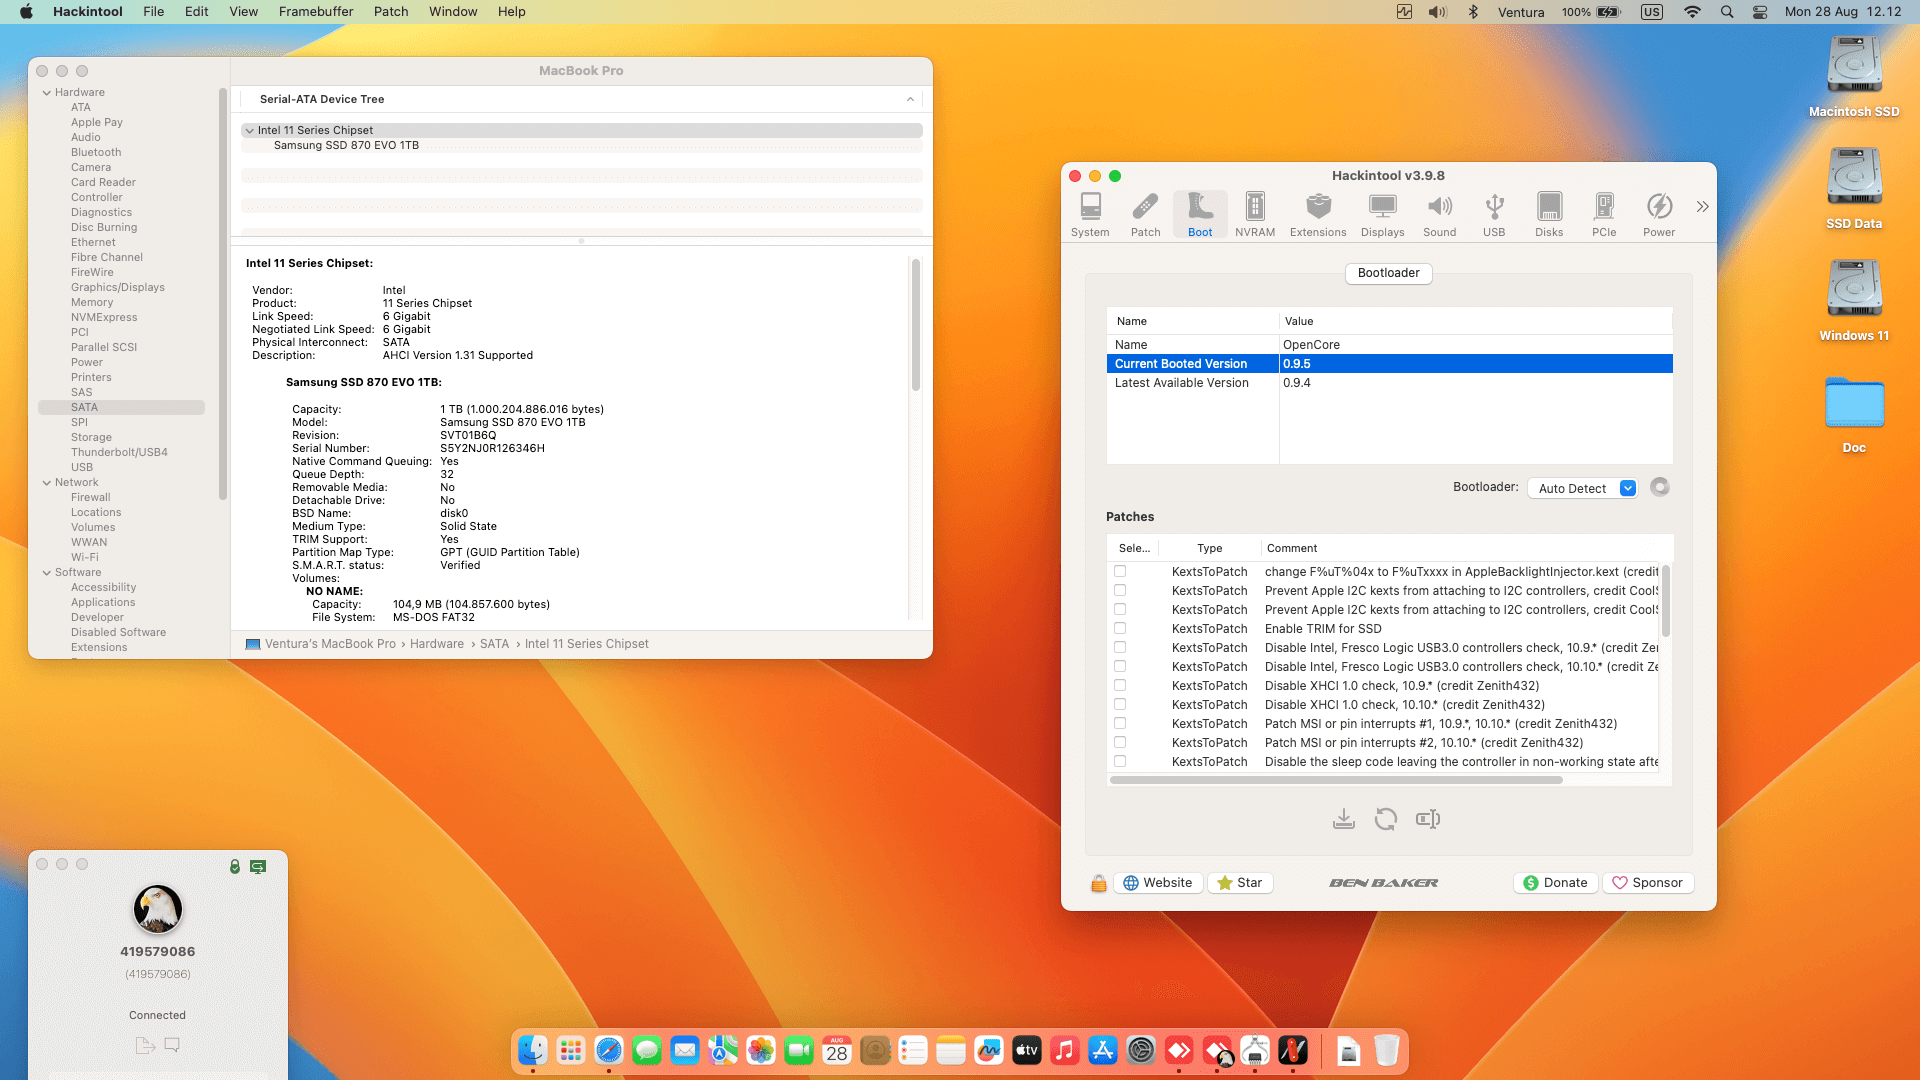Select the USB section icon

pos(1494,213)
